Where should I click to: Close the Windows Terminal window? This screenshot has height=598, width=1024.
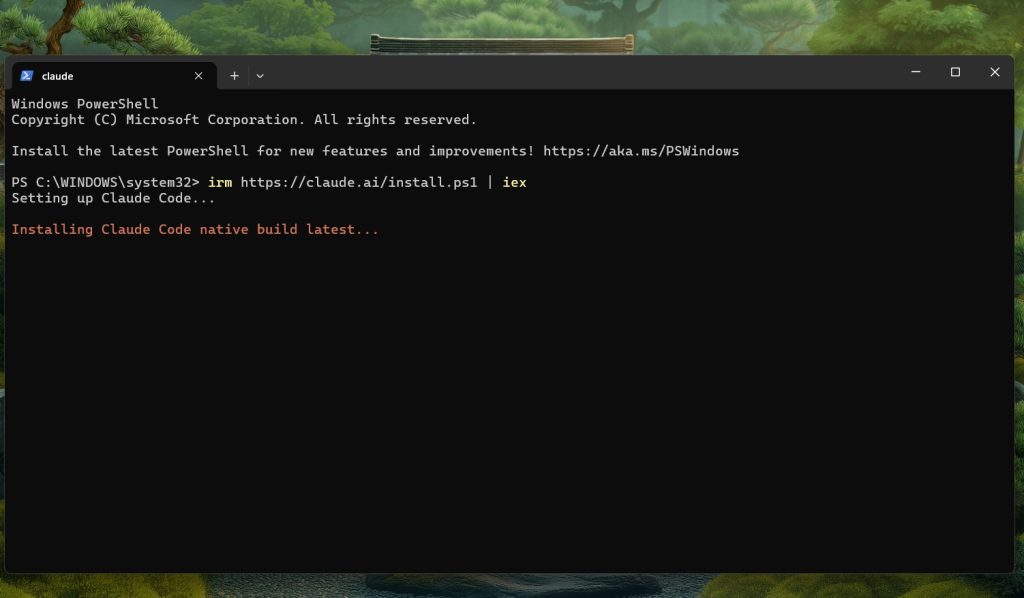(994, 72)
